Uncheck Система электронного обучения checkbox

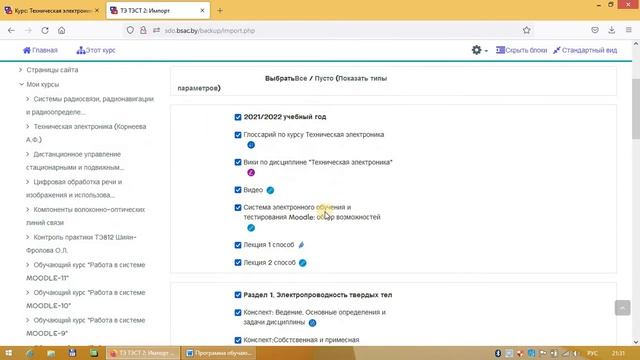coord(238,208)
